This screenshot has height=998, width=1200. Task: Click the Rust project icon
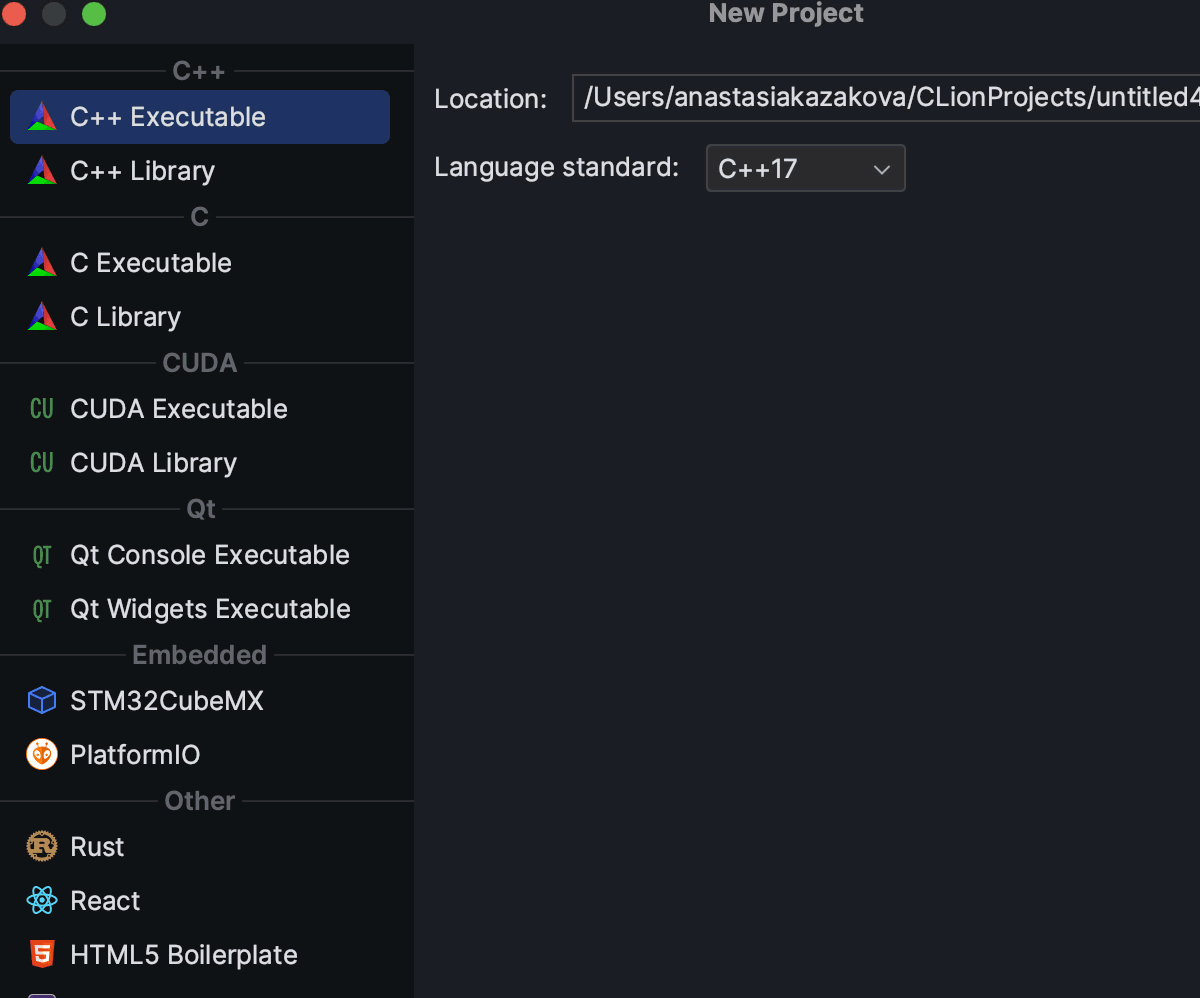41,846
